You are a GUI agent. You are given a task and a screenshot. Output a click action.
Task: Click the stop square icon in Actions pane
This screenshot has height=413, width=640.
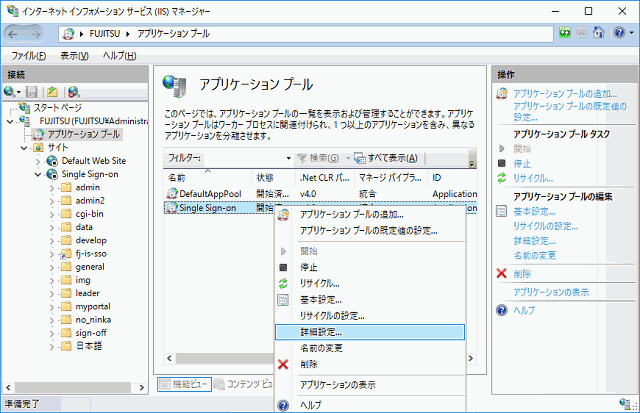coord(502,163)
